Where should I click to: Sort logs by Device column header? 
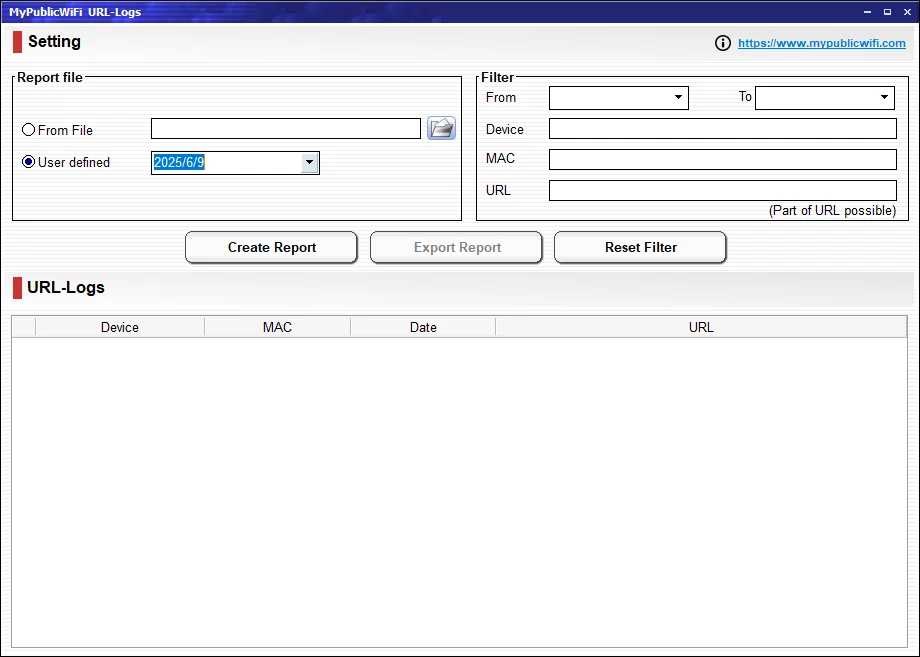pyautogui.click(x=120, y=327)
